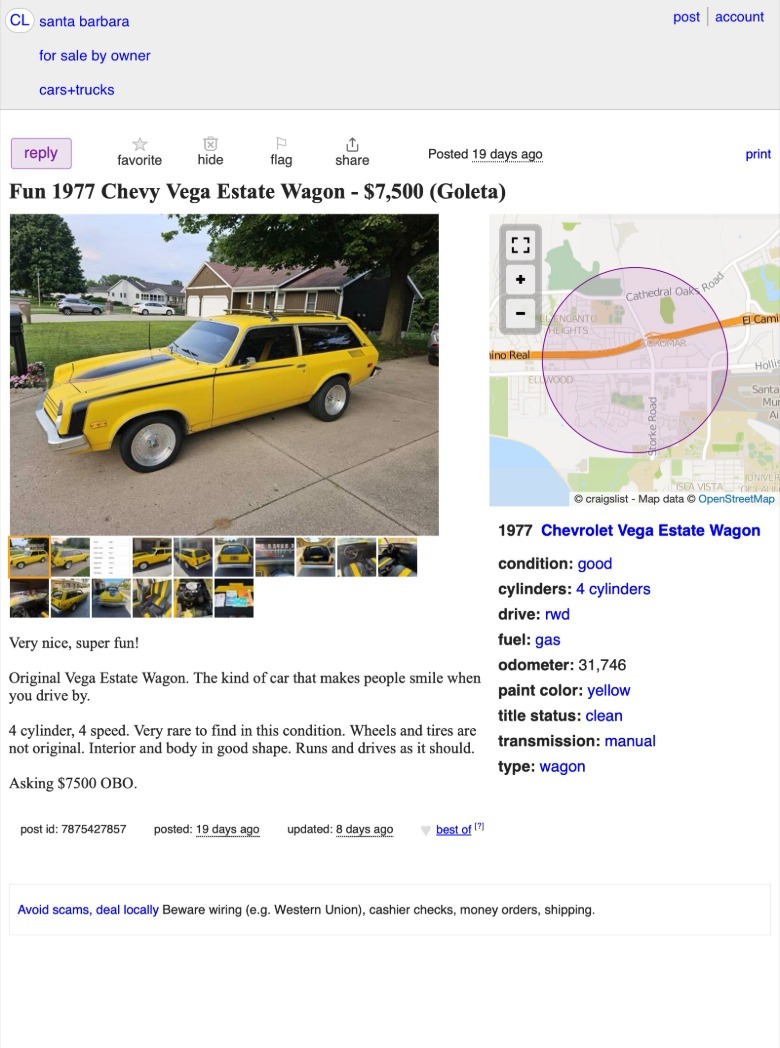Click the reply button
The width and height of the screenshot is (780, 1048).
(41, 153)
